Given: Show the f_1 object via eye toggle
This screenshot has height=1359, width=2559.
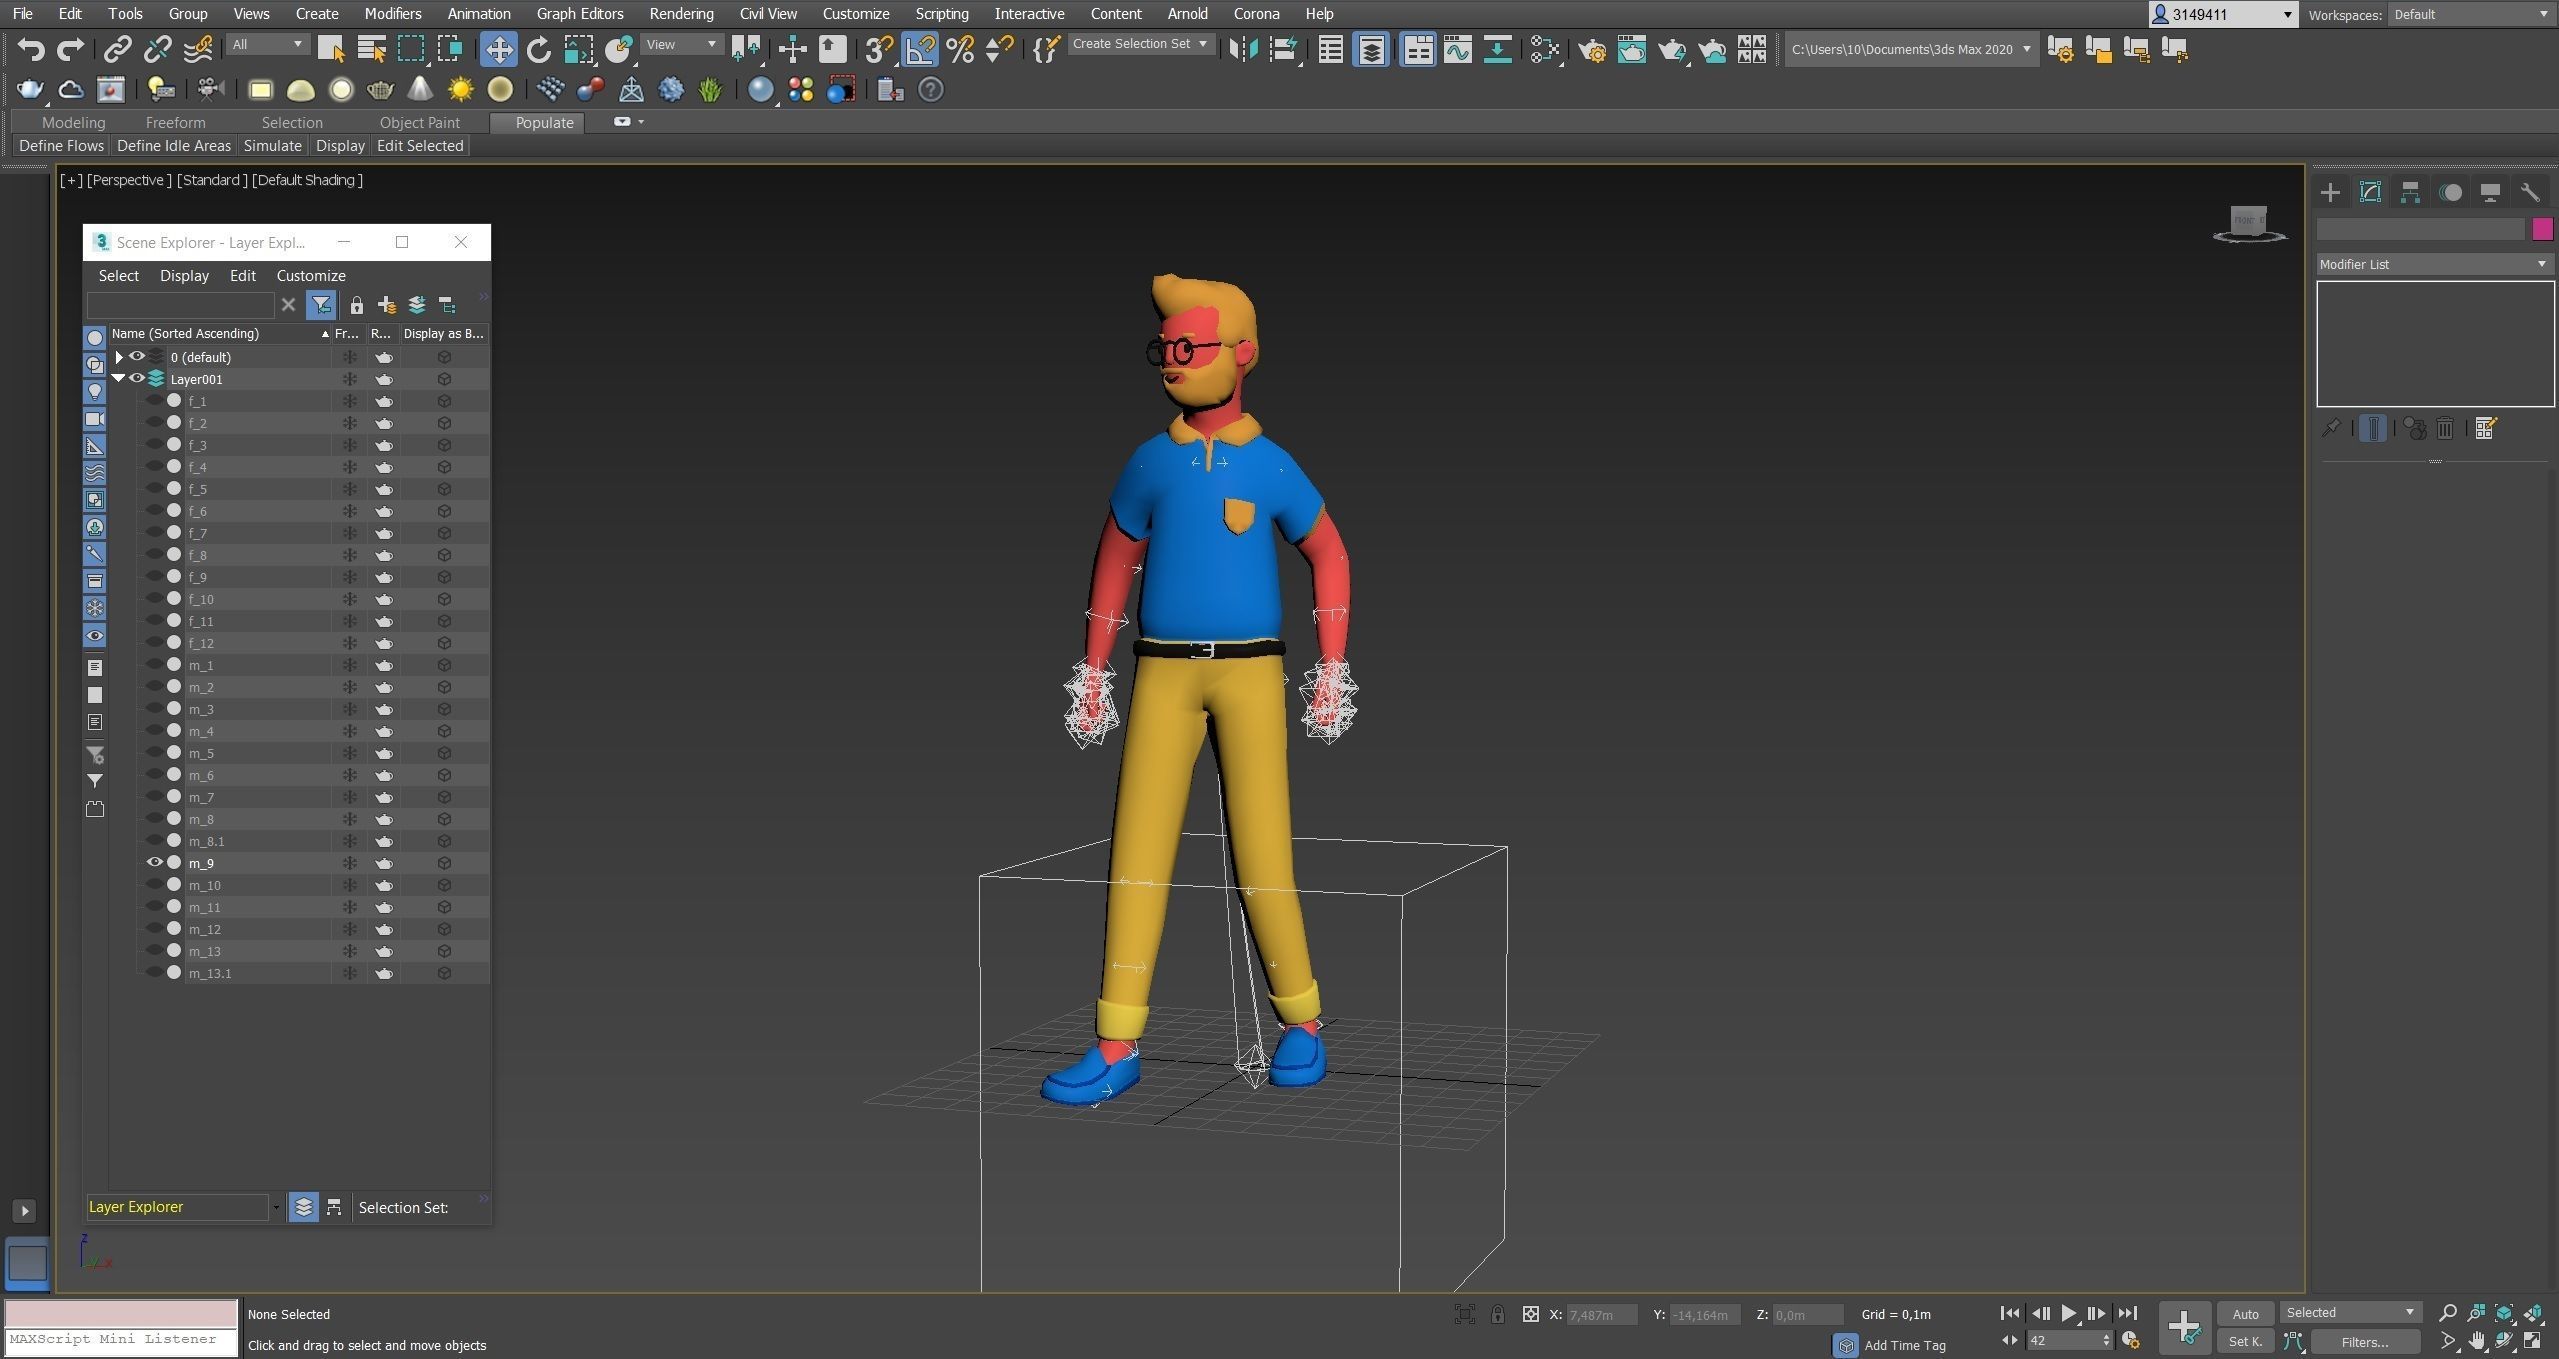Looking at the screenshot, I should tap(154, 401).
